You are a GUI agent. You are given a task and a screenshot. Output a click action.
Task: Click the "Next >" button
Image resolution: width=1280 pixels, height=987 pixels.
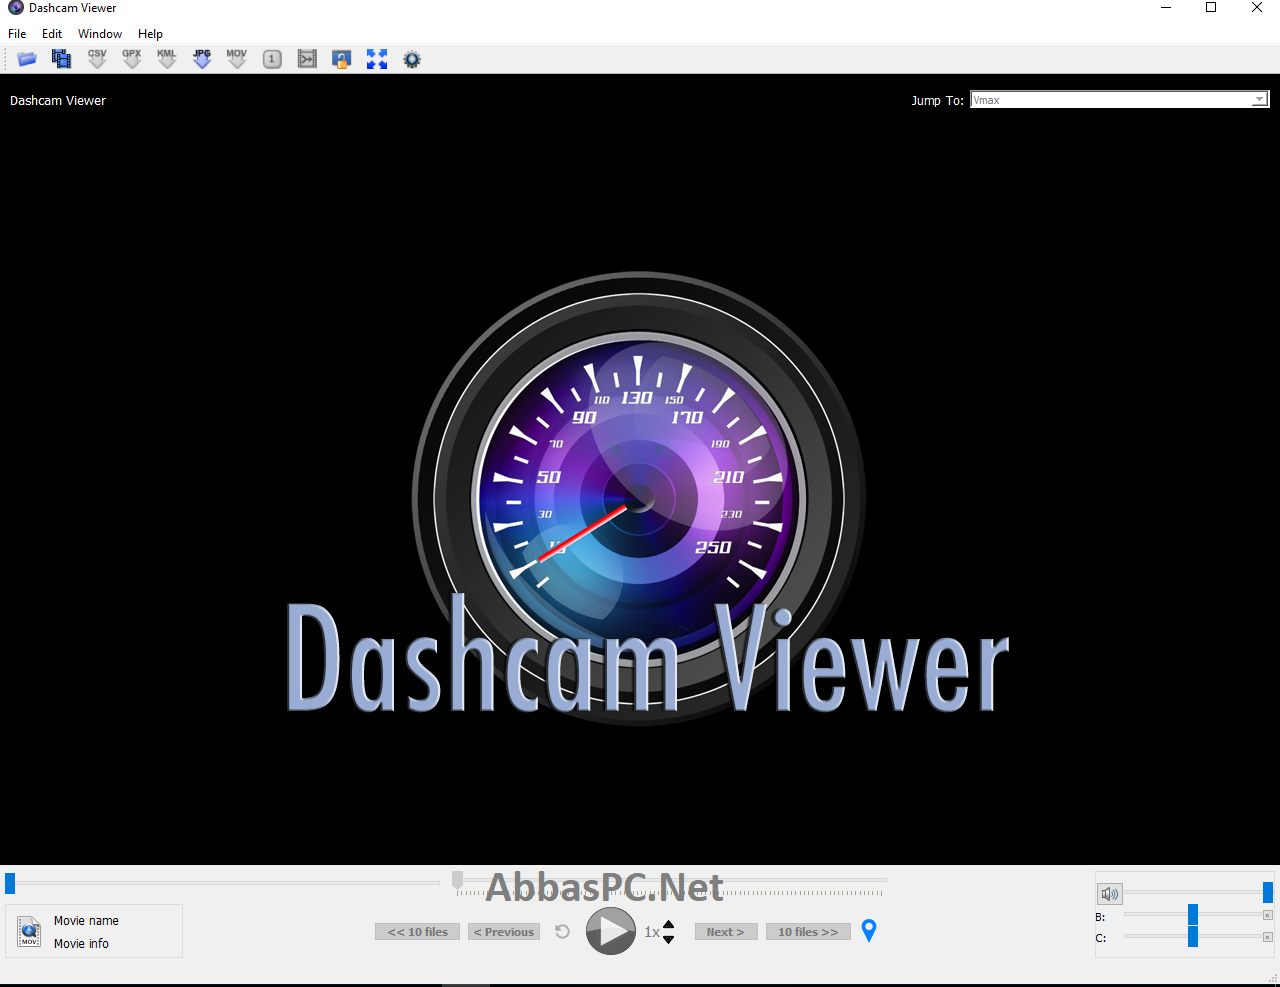point(726,931)
